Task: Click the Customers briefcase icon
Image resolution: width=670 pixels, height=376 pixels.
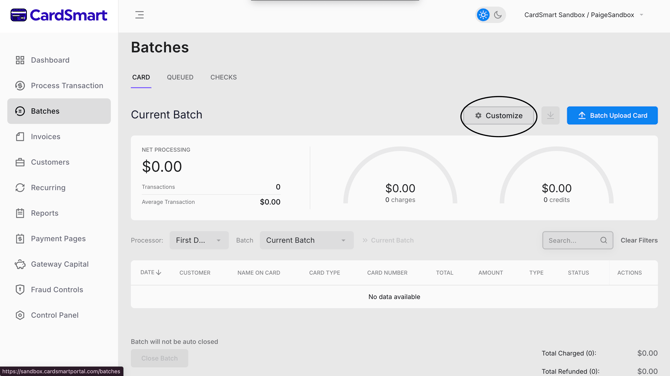Action: (20, 162)
